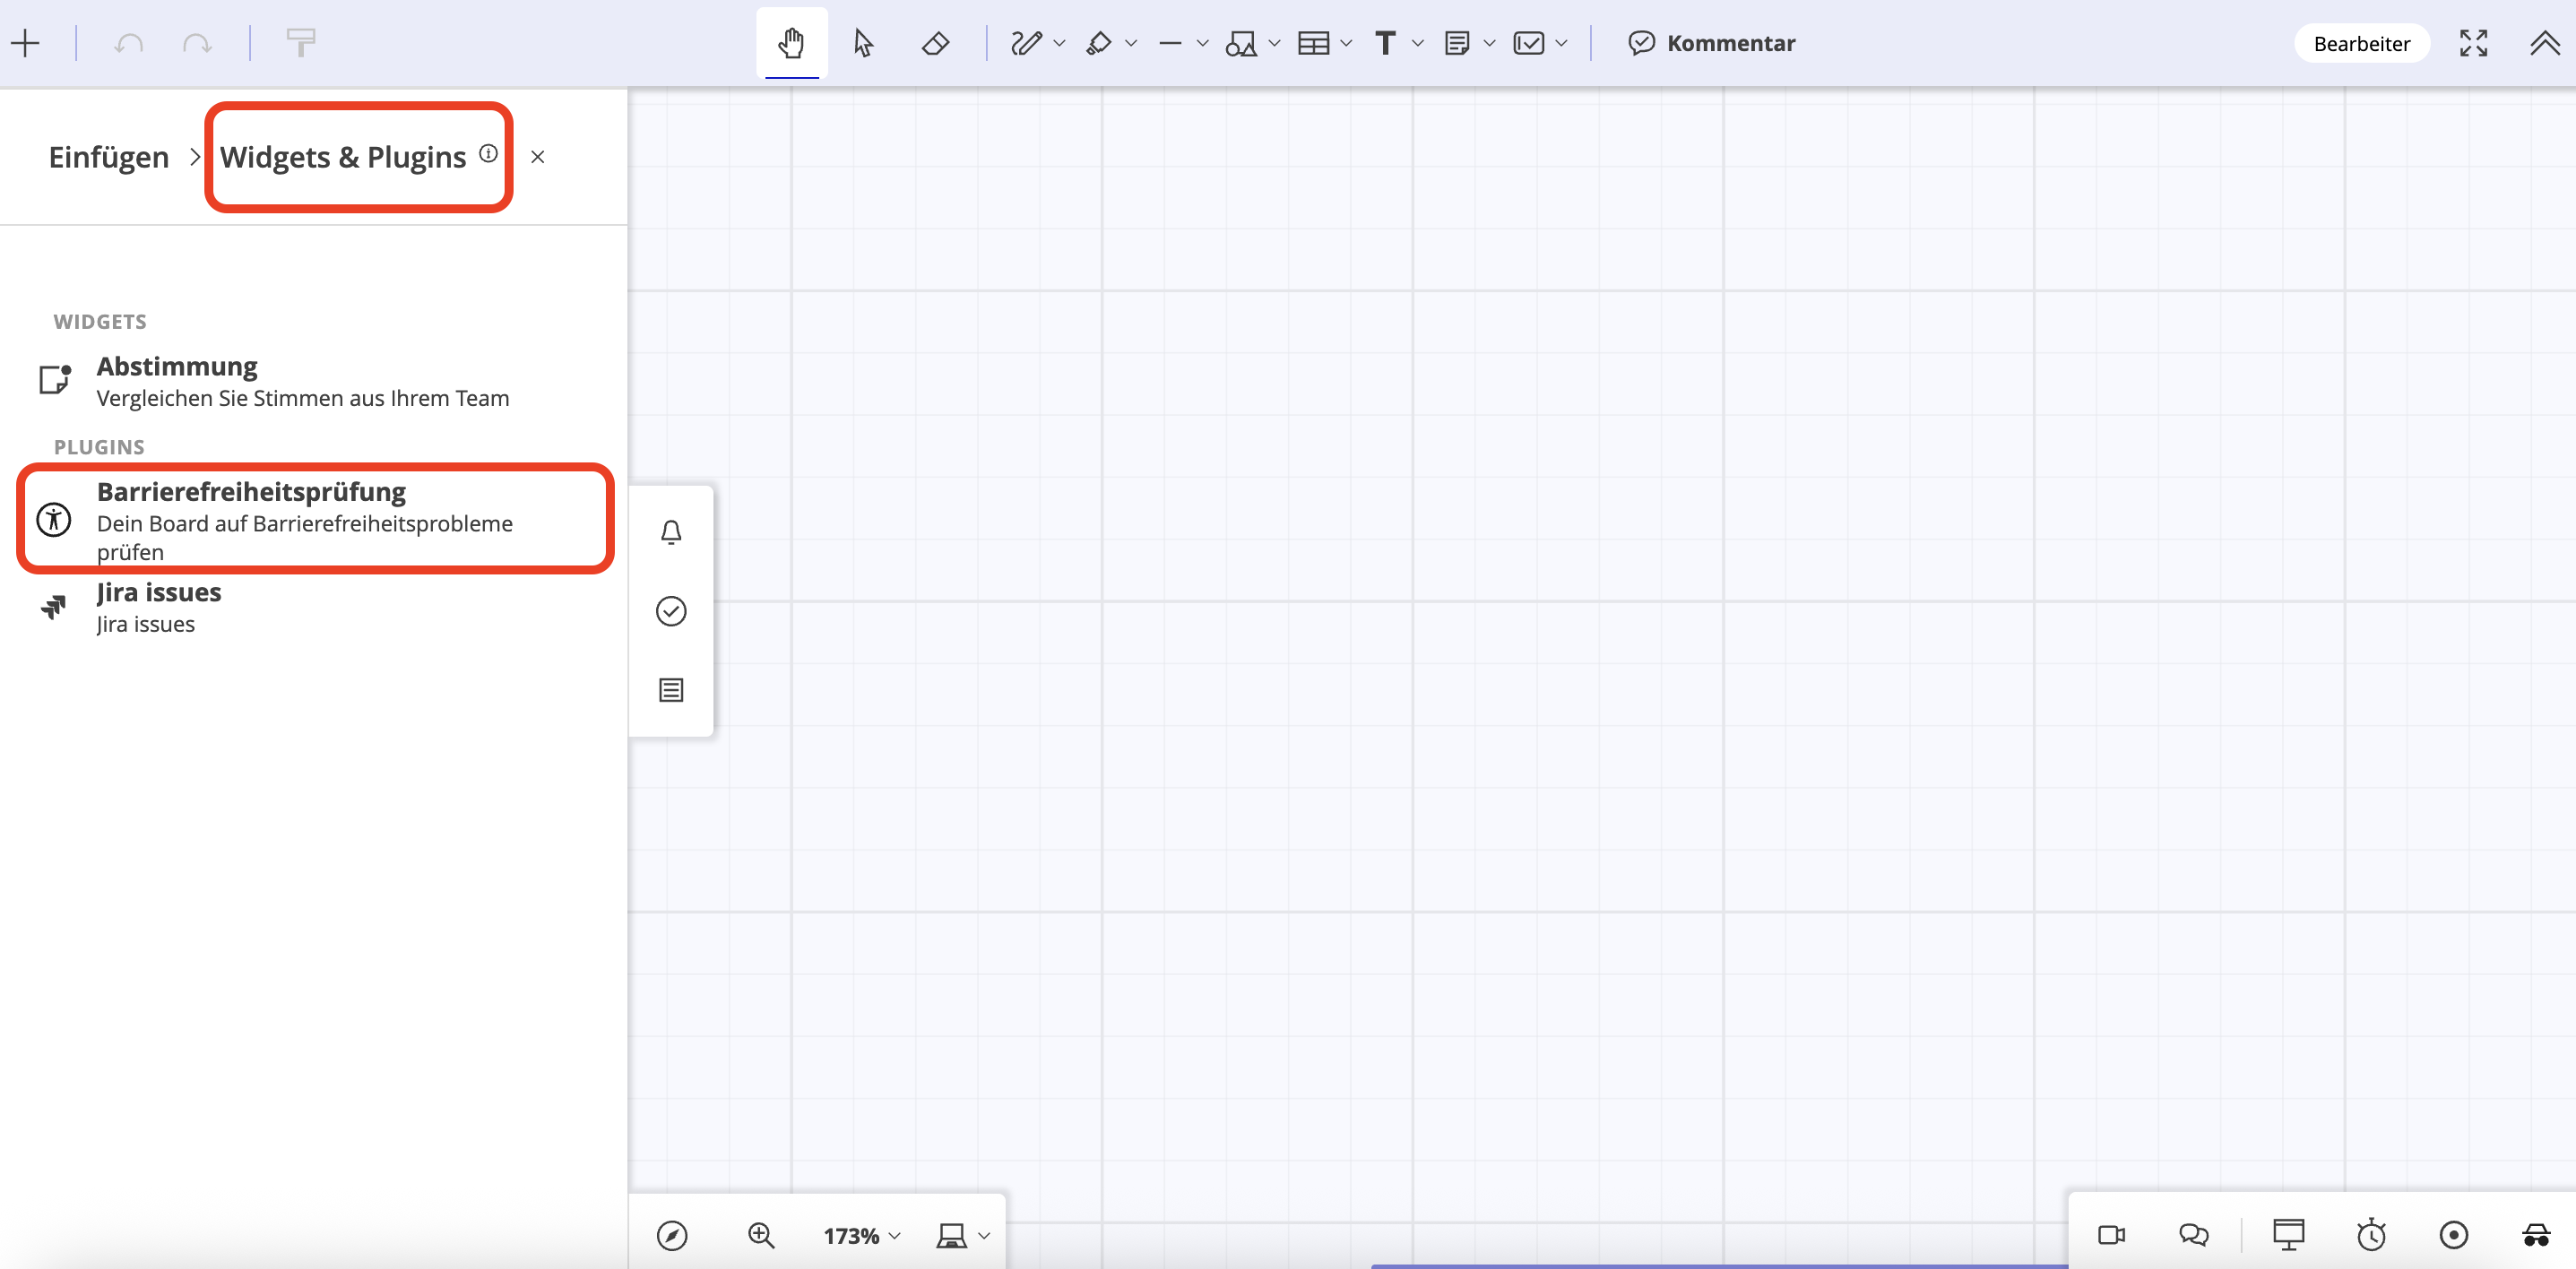Select the sticky note tool
The image size is (2576, 1269).
pyautogui.click(x=1457, y=43)
